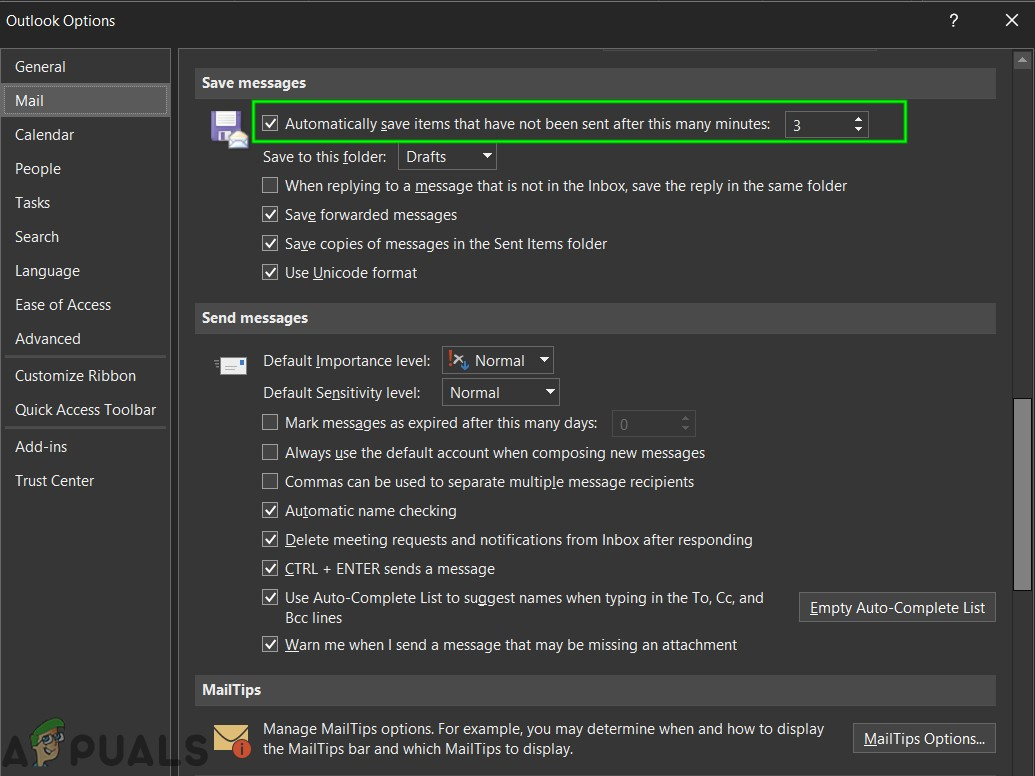Increase the auto-save minutes spinner up arrow
Viewport: 1035px width, 776px height.
point(858,118)
